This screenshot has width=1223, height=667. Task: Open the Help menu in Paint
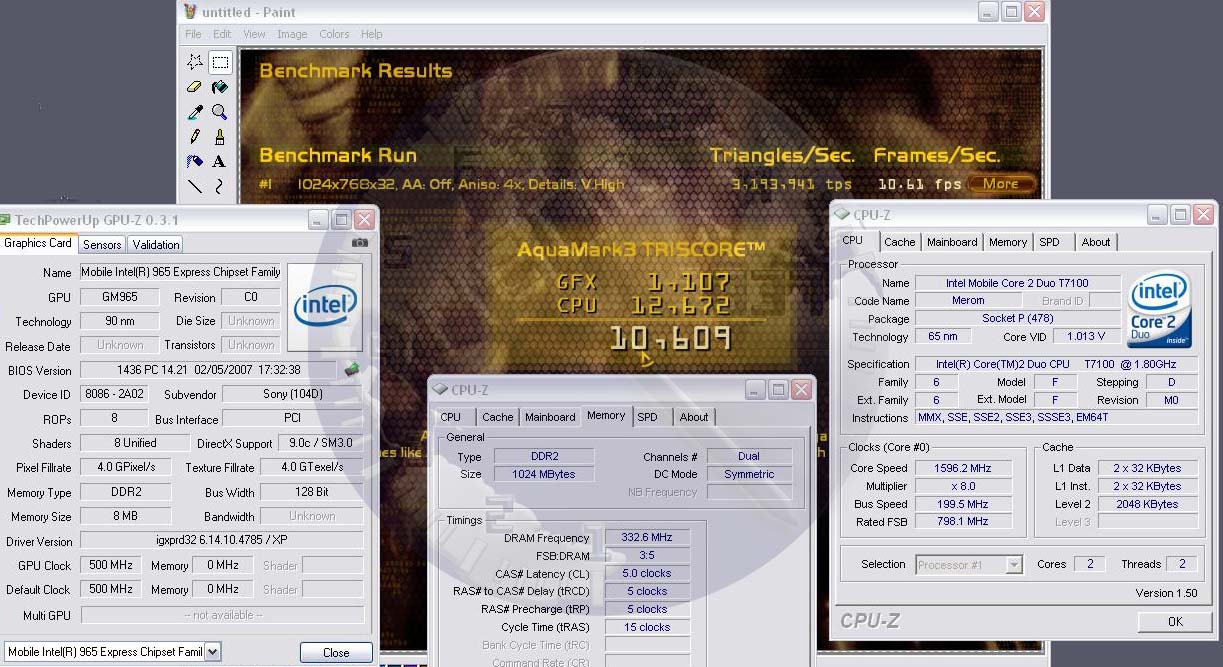[372, 34]
